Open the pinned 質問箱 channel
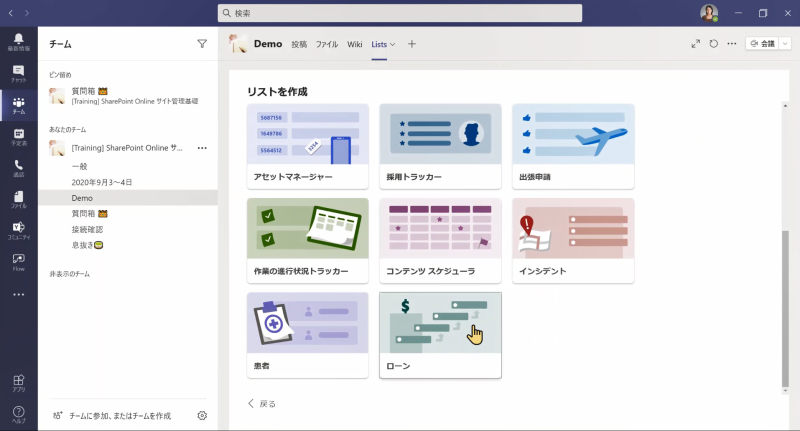Viewport: 800px width, 431px height. tap(128, 95)
